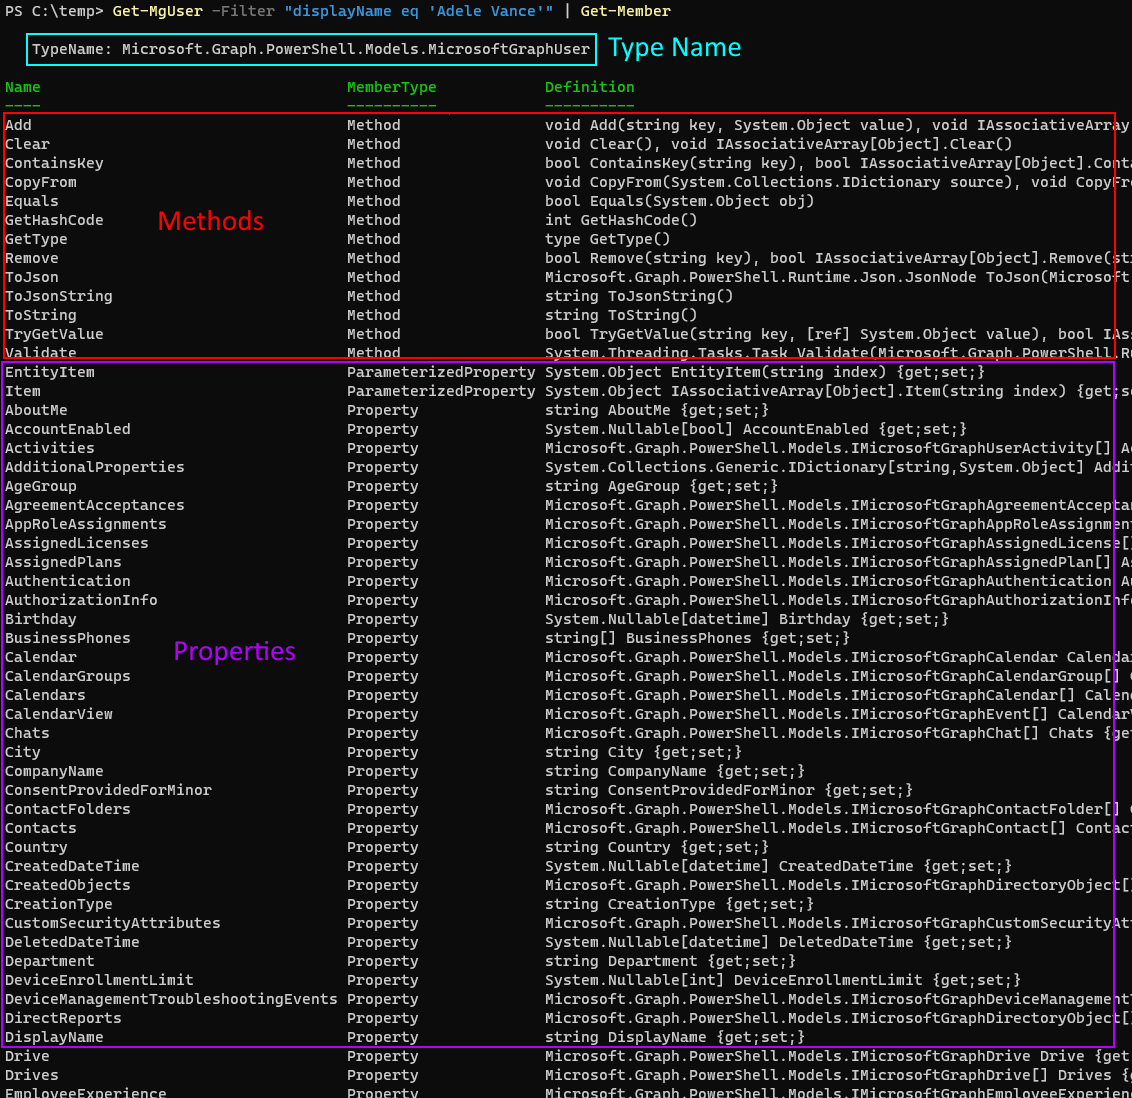Click Activities in the Name column

coord(50,448)
